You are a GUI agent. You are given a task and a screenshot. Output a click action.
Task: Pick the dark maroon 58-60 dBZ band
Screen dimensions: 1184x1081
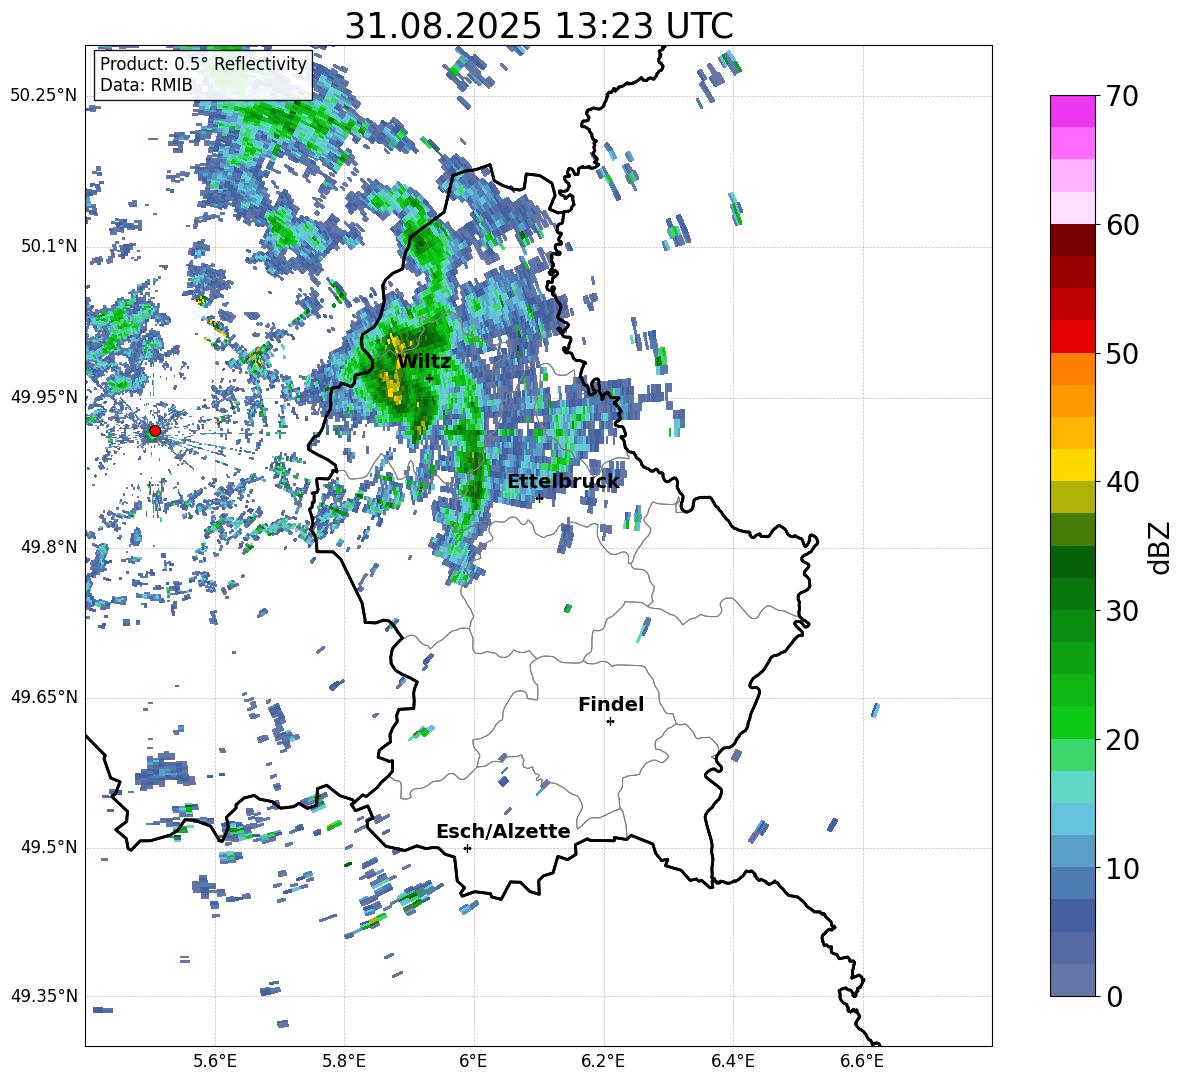click(1072, 240)
